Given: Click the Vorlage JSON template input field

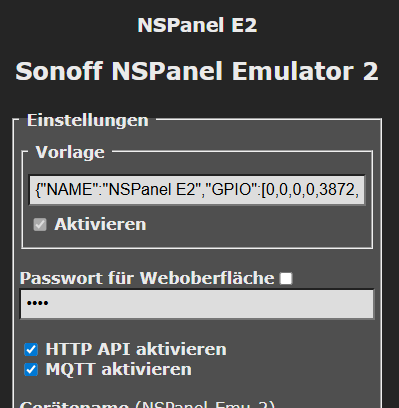Looking at the screenshot, I should point(197,190).
